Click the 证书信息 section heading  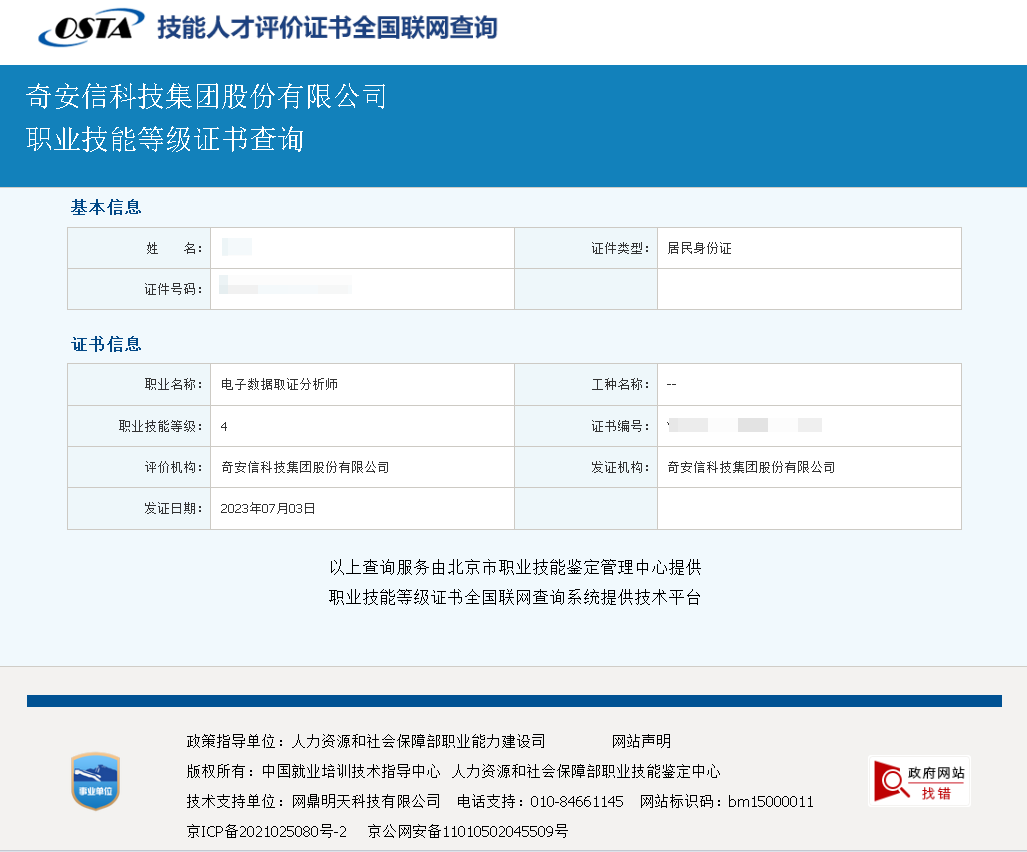coord(106,344)
